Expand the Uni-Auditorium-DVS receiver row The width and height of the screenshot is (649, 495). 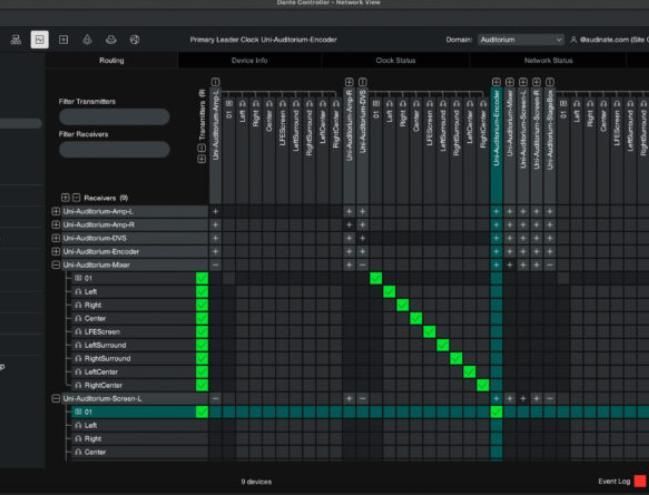coord(56,239)
